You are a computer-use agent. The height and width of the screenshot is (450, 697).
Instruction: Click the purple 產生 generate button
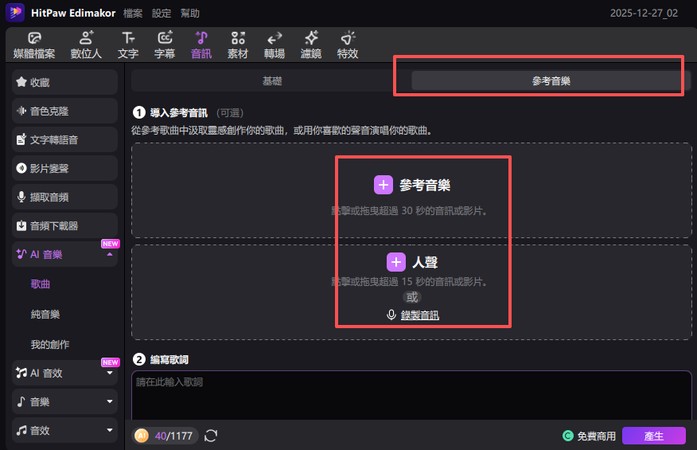(x=653, y=436)
